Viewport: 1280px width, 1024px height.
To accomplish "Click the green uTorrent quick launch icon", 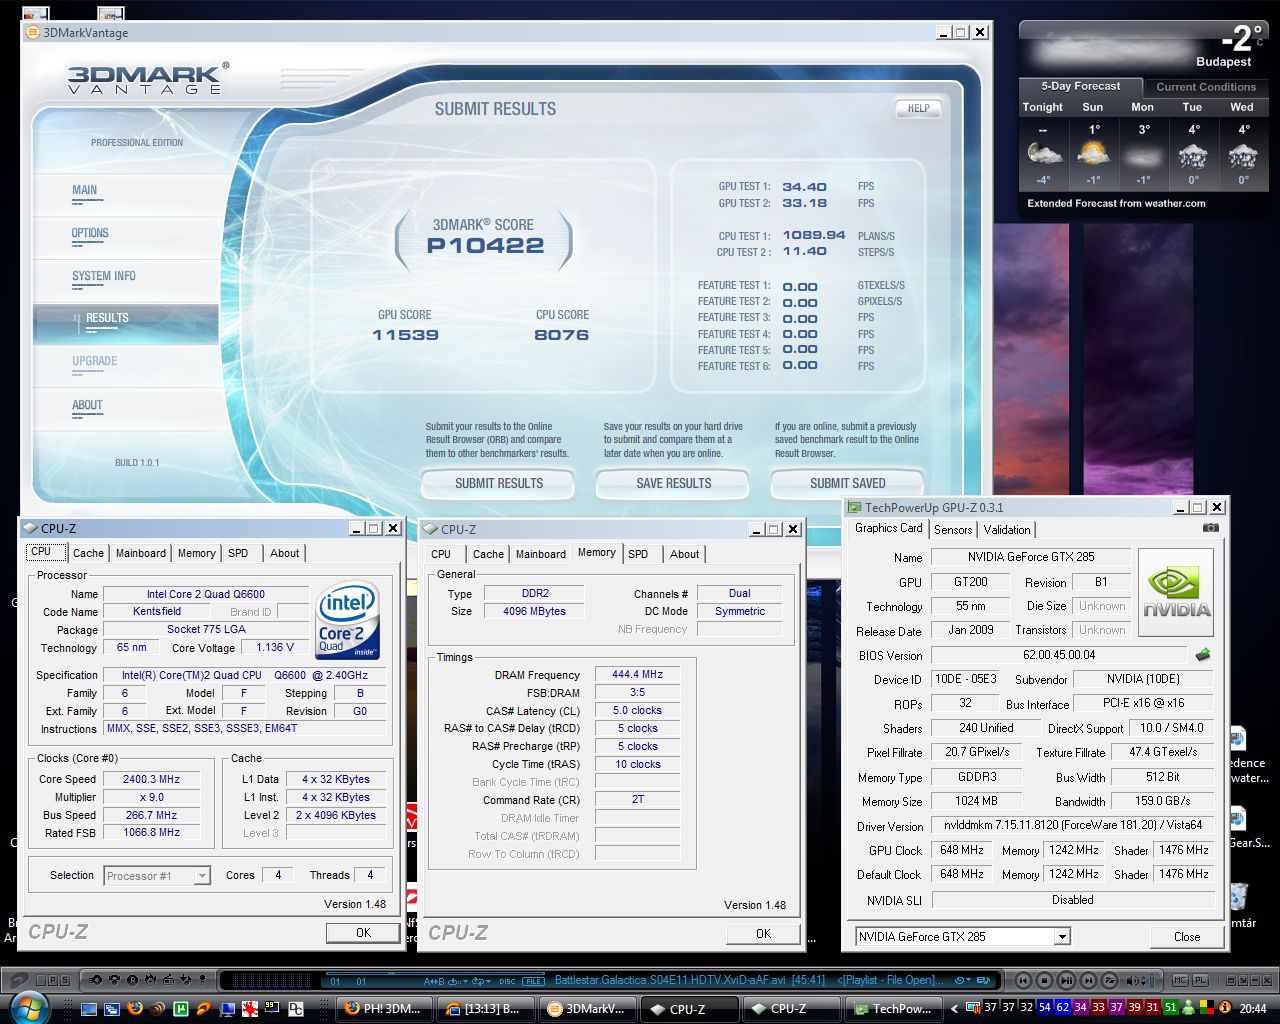I will [181, 1008].
